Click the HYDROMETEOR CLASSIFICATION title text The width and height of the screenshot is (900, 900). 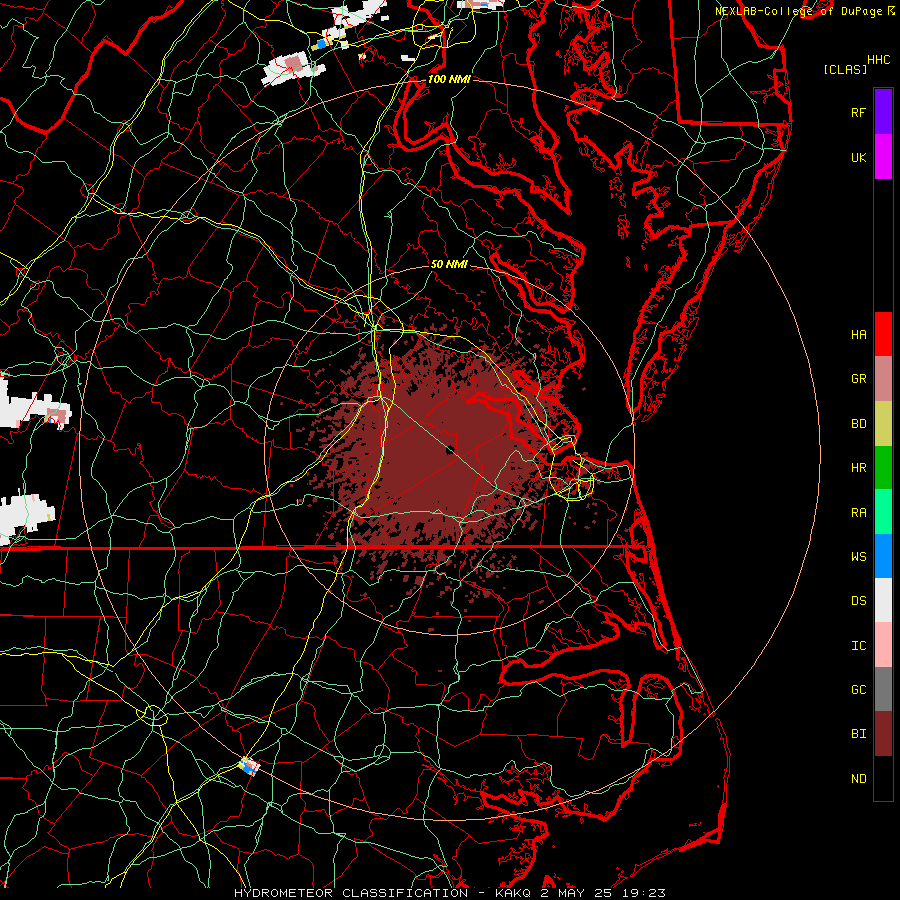click(351, 893)
